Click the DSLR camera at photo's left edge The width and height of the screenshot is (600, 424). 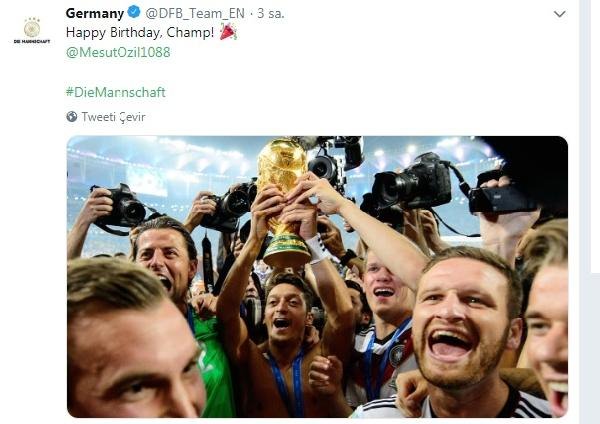[122, 207]
